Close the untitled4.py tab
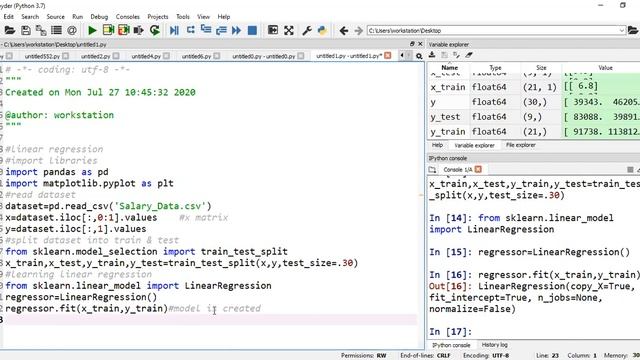The width and height of the screenshot is (640, 360). point(166,56)
